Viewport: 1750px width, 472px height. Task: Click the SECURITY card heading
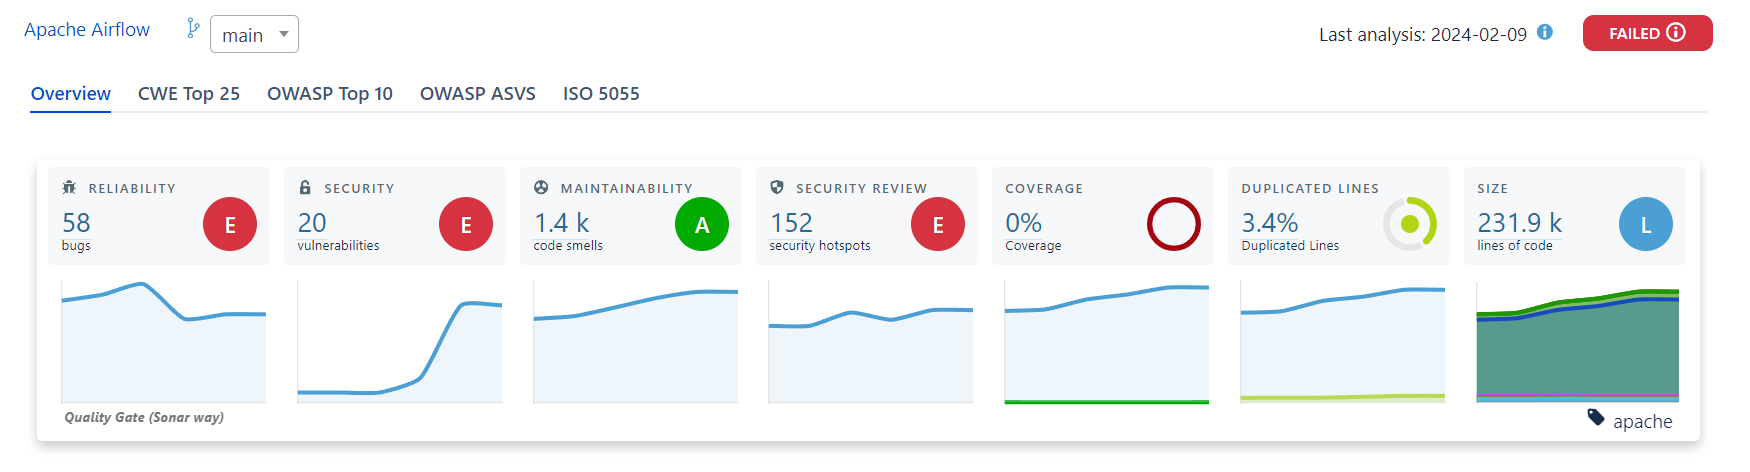coord(359,188)
